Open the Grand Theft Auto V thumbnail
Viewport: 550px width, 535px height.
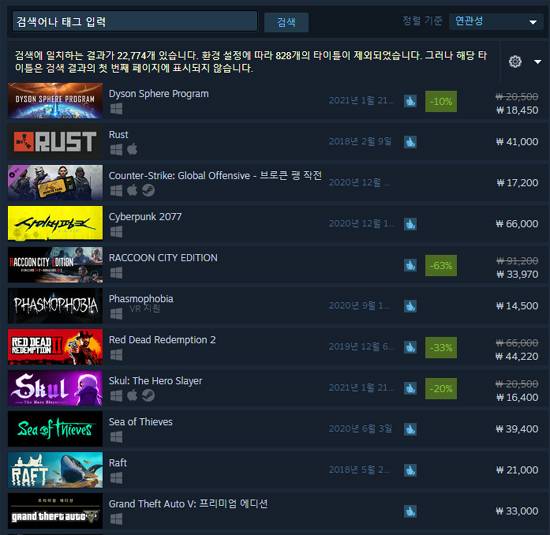[55, 511]
